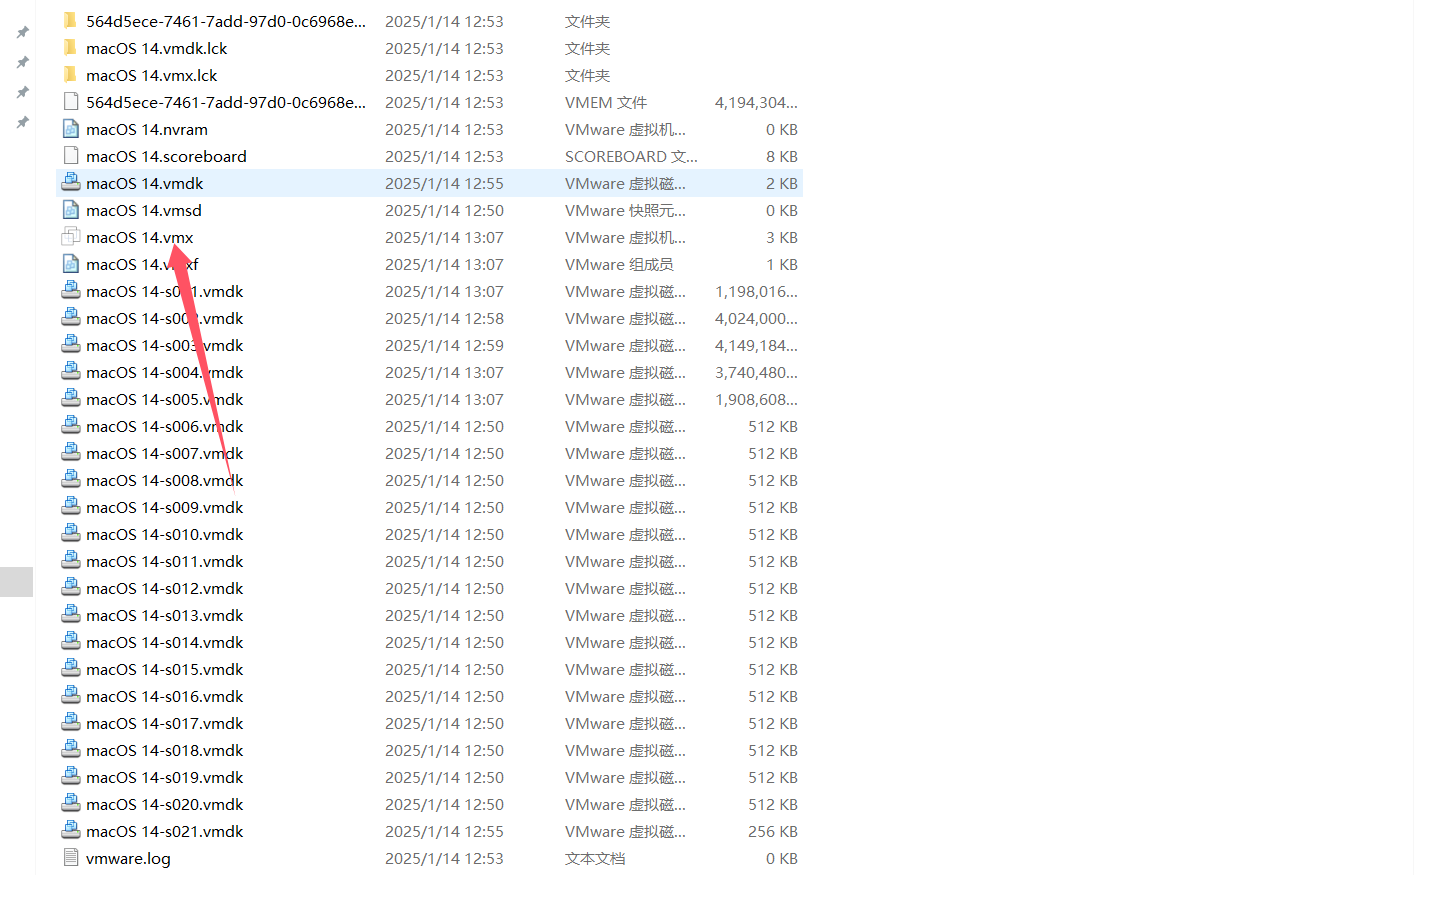The width and height of the screenshot is (1449, 903).
Task: Click the 3 KB size value
Action: (782, 237)
